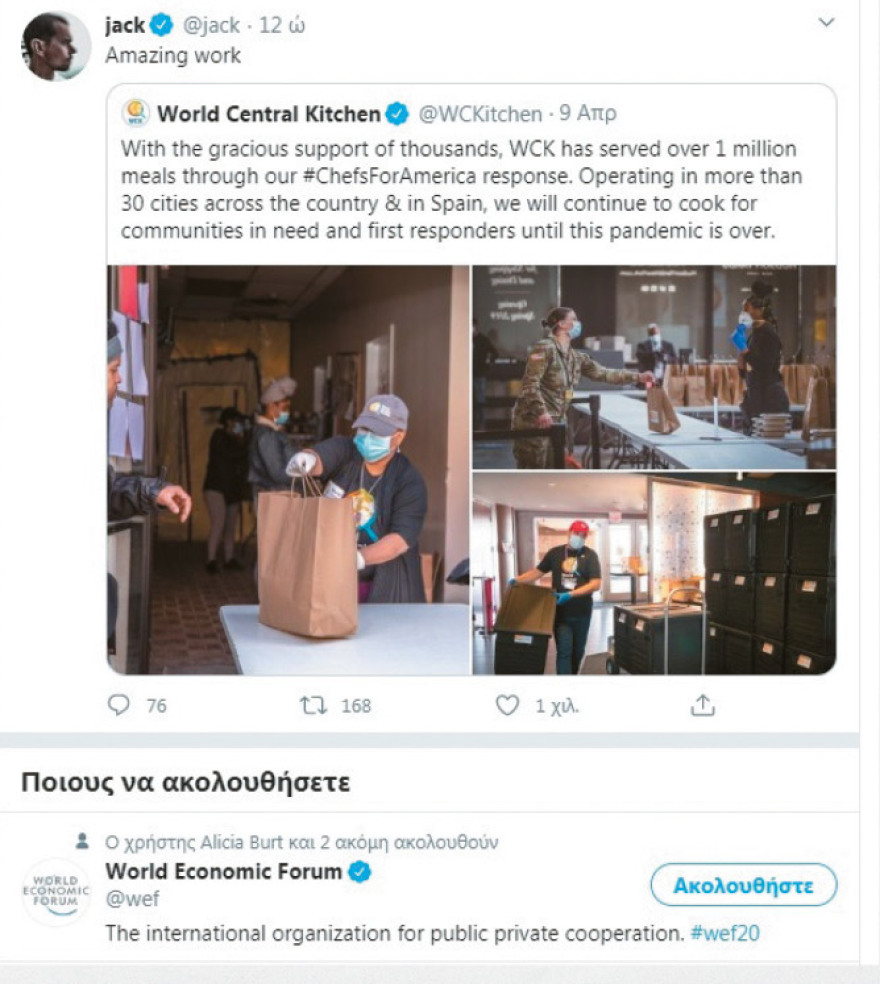Open the left photo of worker with paper bag

[288, 469]
